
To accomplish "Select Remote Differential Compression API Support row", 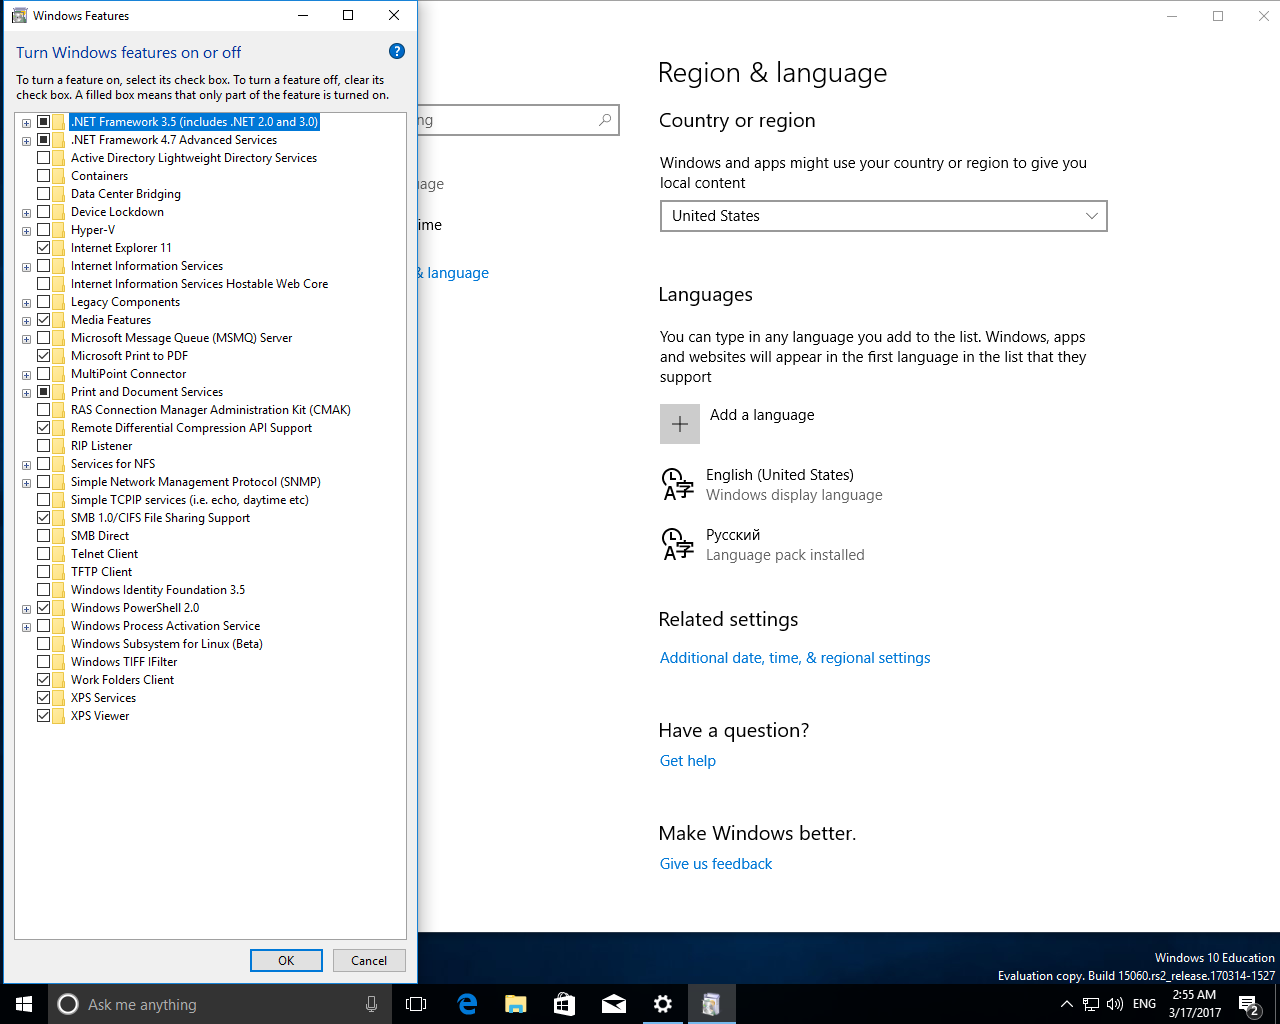I will (191, 428).
